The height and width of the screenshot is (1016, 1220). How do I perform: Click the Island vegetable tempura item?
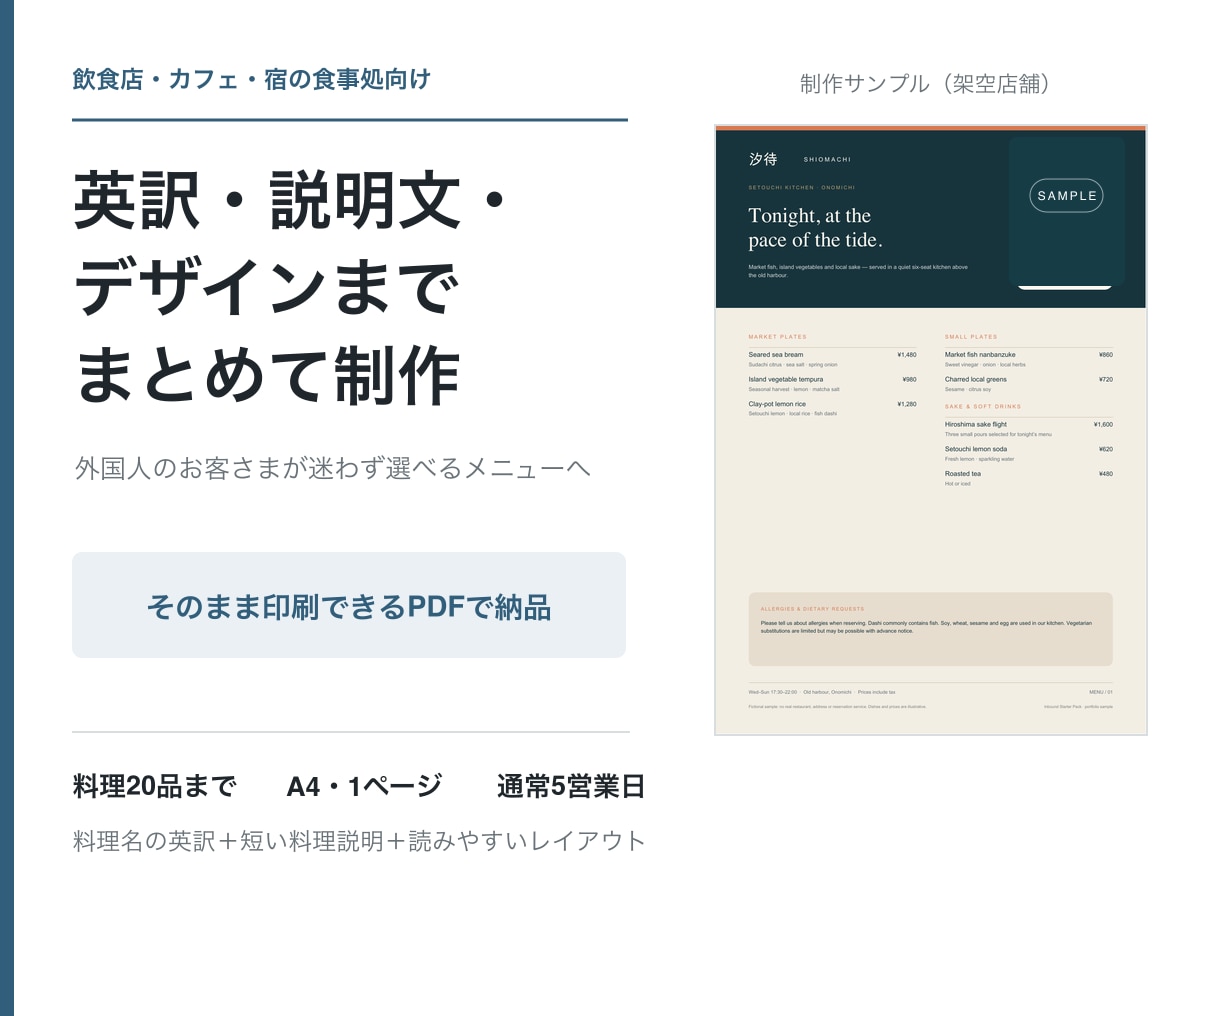[786, 380]
